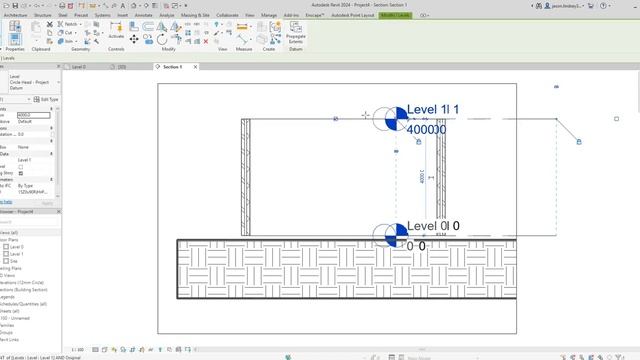Expand Sheets (all) in Project Browser
Viewport: 640px width, 360px height.
[10, 311]
